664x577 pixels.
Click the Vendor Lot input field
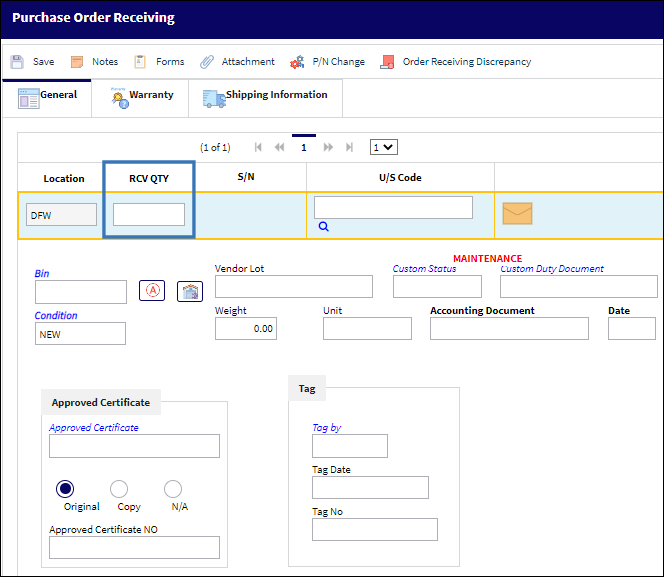[294, 287]
